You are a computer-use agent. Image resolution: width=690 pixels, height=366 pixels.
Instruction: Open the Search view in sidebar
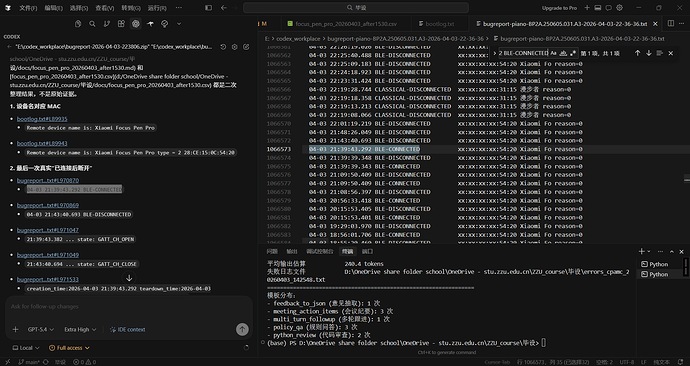92,24
